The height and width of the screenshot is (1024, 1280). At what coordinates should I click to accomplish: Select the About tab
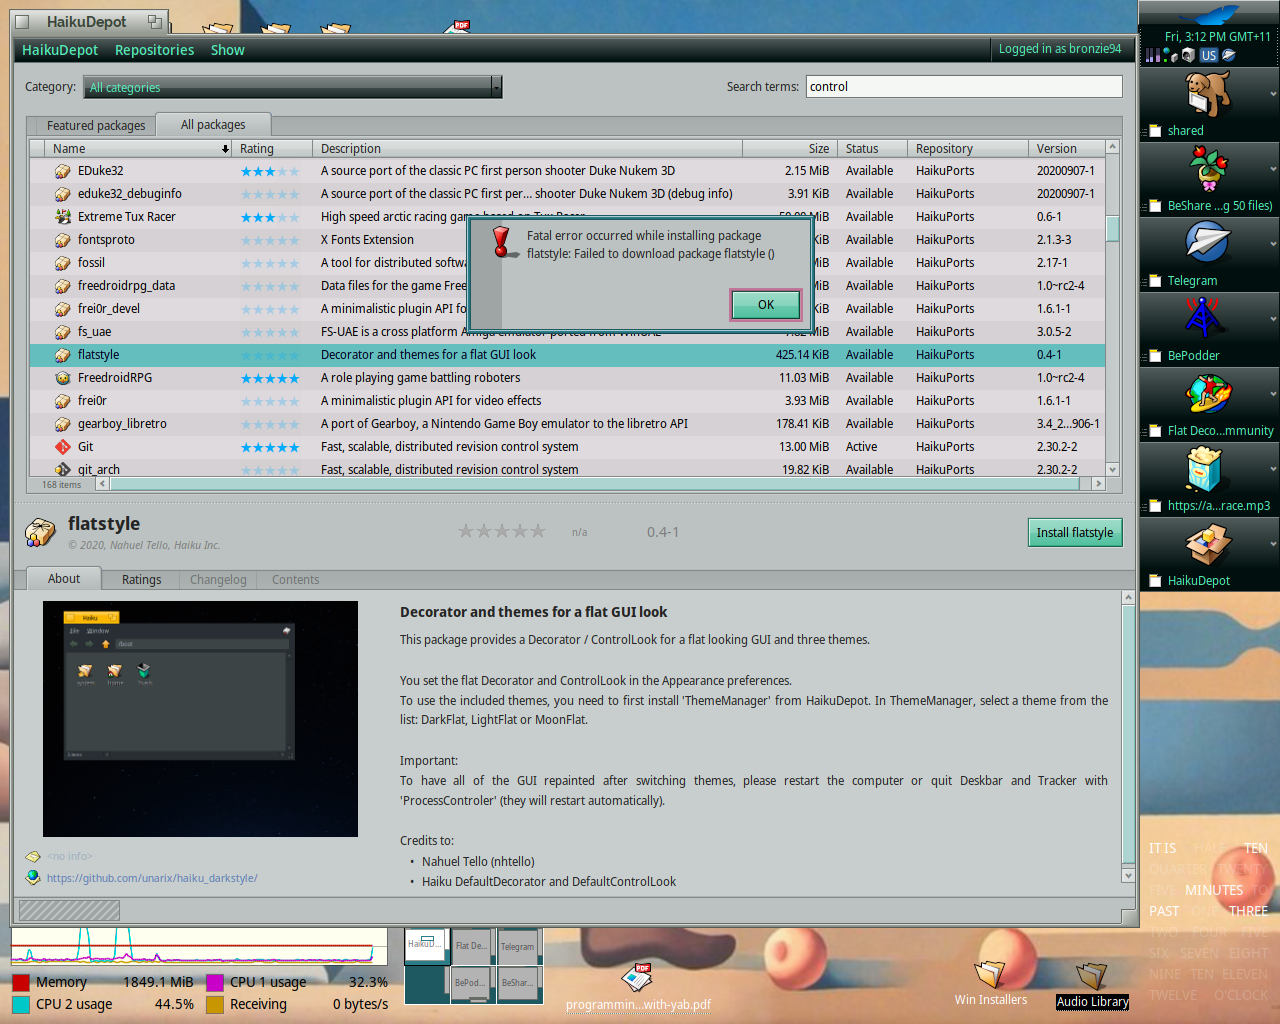63,579
